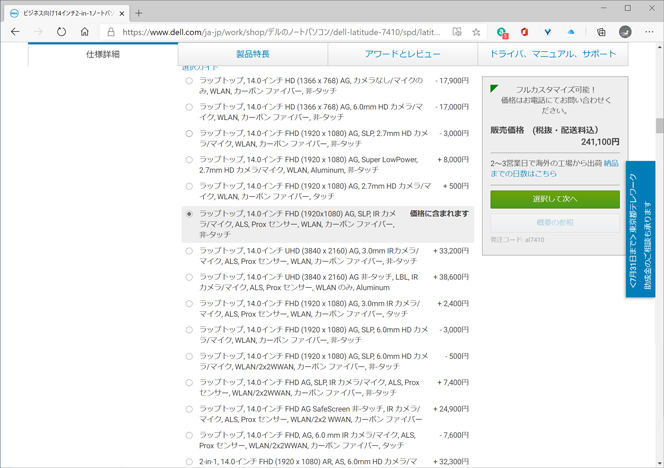The width and height of the screenshot is (664, 468).
Task: Click the page vertical scrollbar thumb
Action: (x=660, y=126)
